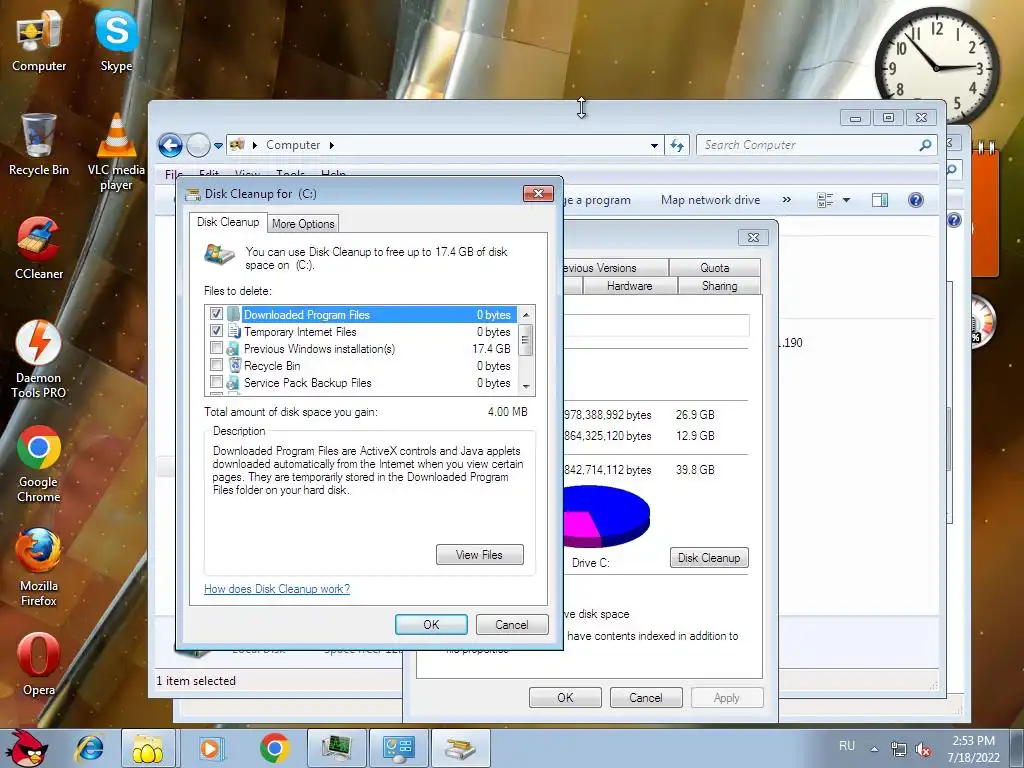Open the control panel taskbar icon
This screenshot has height=768, width=1024.
coord(399,748)
